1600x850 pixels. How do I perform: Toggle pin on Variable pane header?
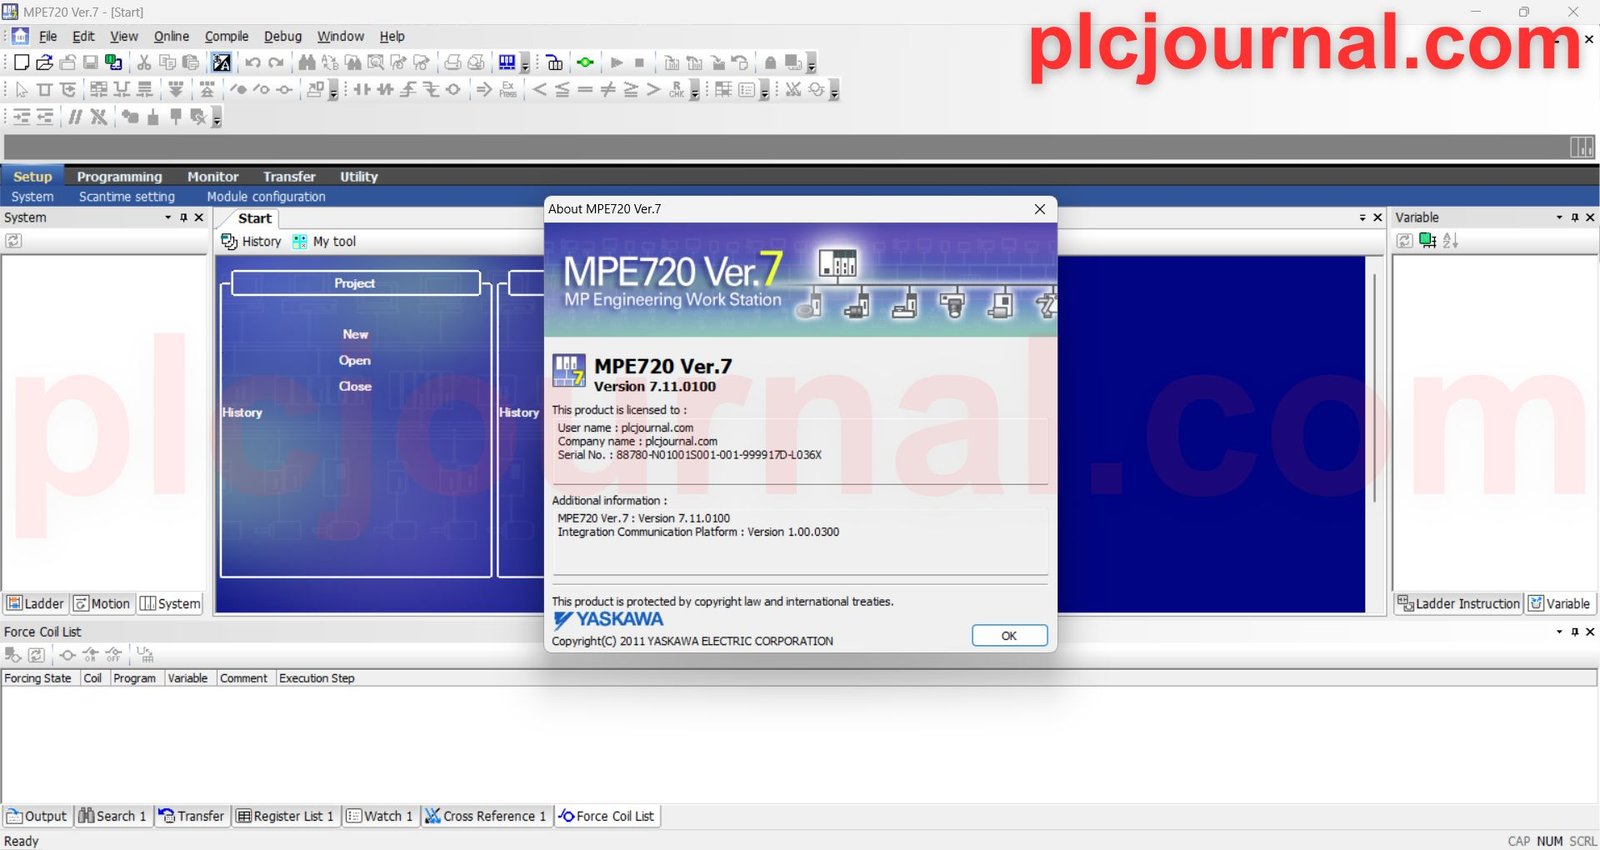pyautogui.click(x=1575, y=217)
